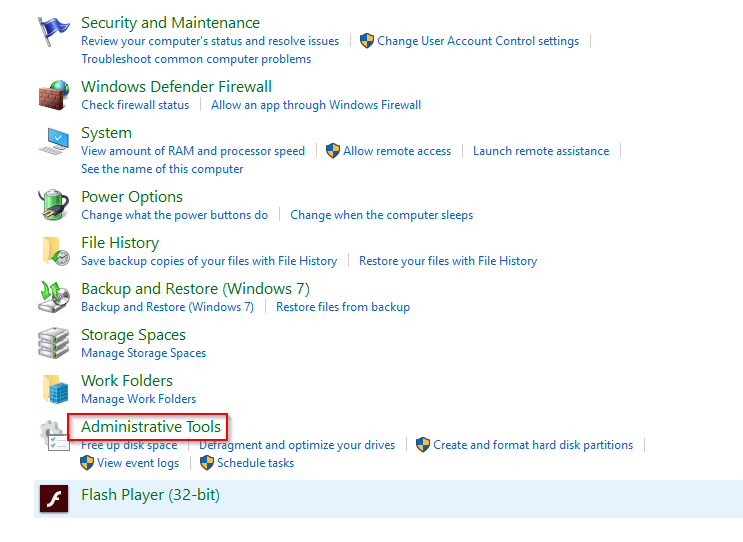The width and height of the screenshot is (743, 542).
Task: Open the Schedule tasks link
Action: pos(255,463)
